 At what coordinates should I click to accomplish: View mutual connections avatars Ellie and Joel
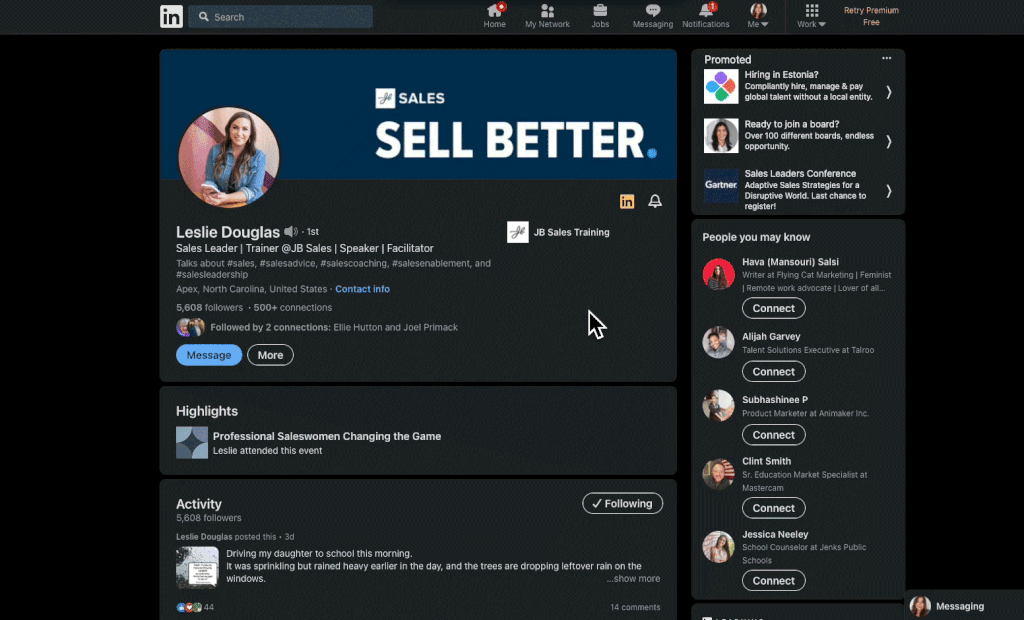[x=191, y=327]
